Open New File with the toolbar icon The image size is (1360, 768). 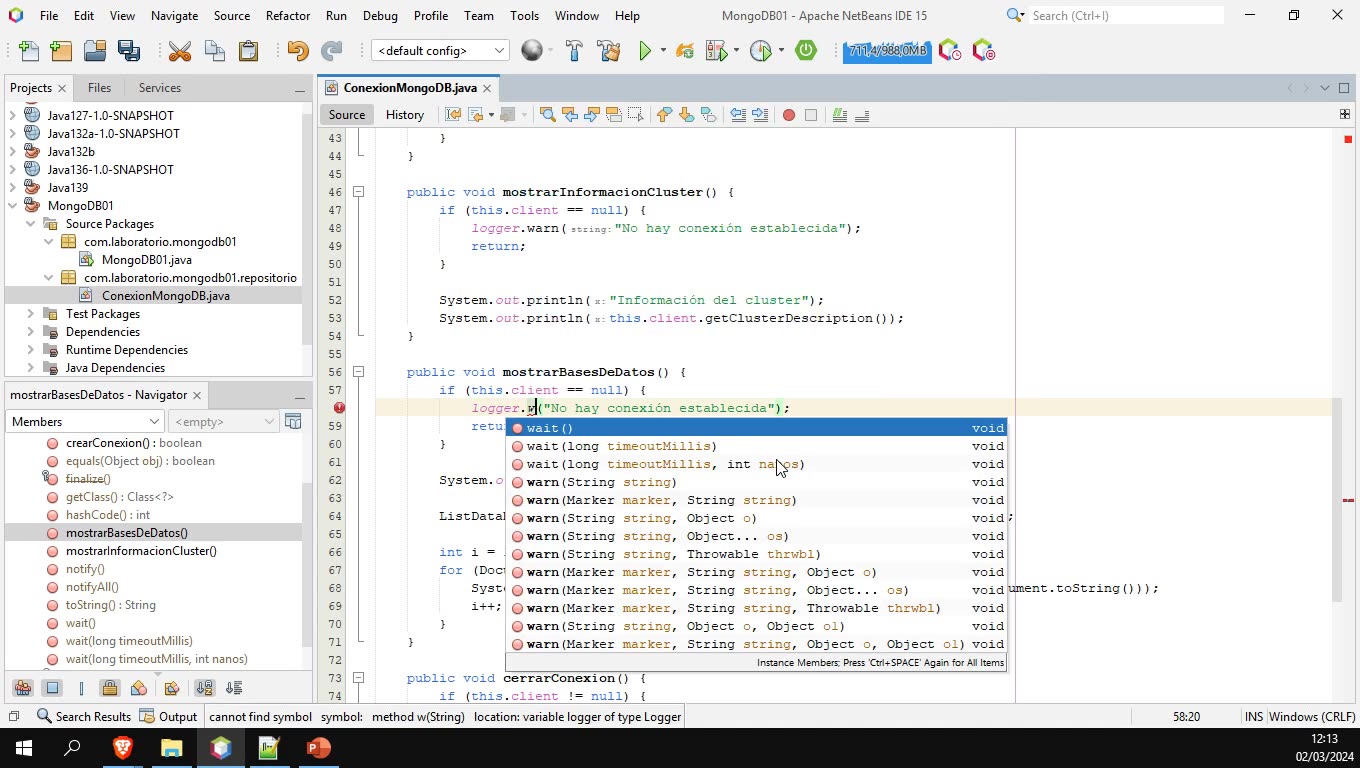click(27, 50)
